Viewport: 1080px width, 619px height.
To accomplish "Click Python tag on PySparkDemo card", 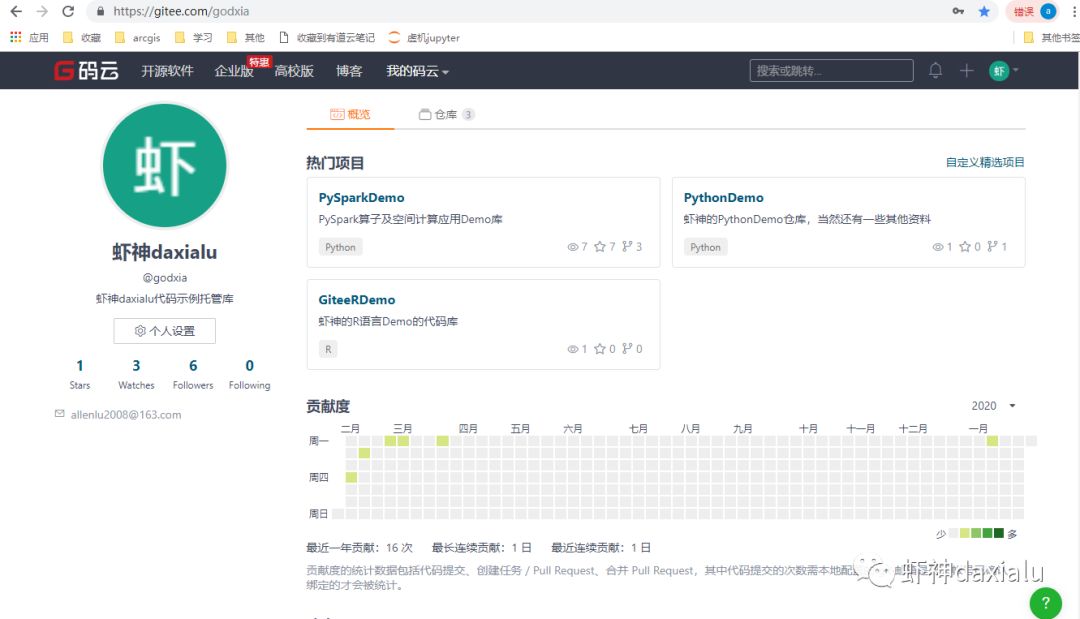I will pyautogui.click(x=340, y=247).
